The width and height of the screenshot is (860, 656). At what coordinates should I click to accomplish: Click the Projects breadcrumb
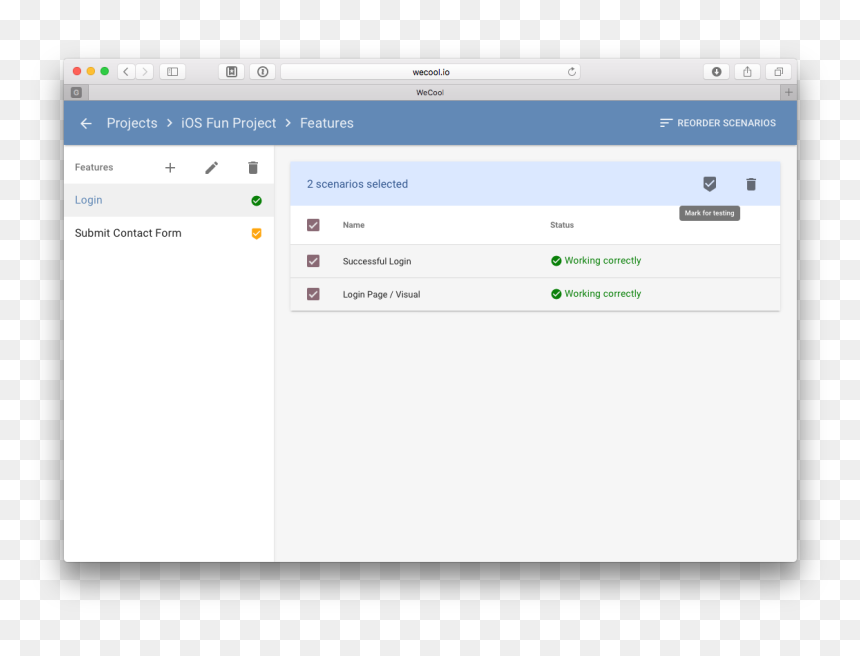click(x=132, y=123)
